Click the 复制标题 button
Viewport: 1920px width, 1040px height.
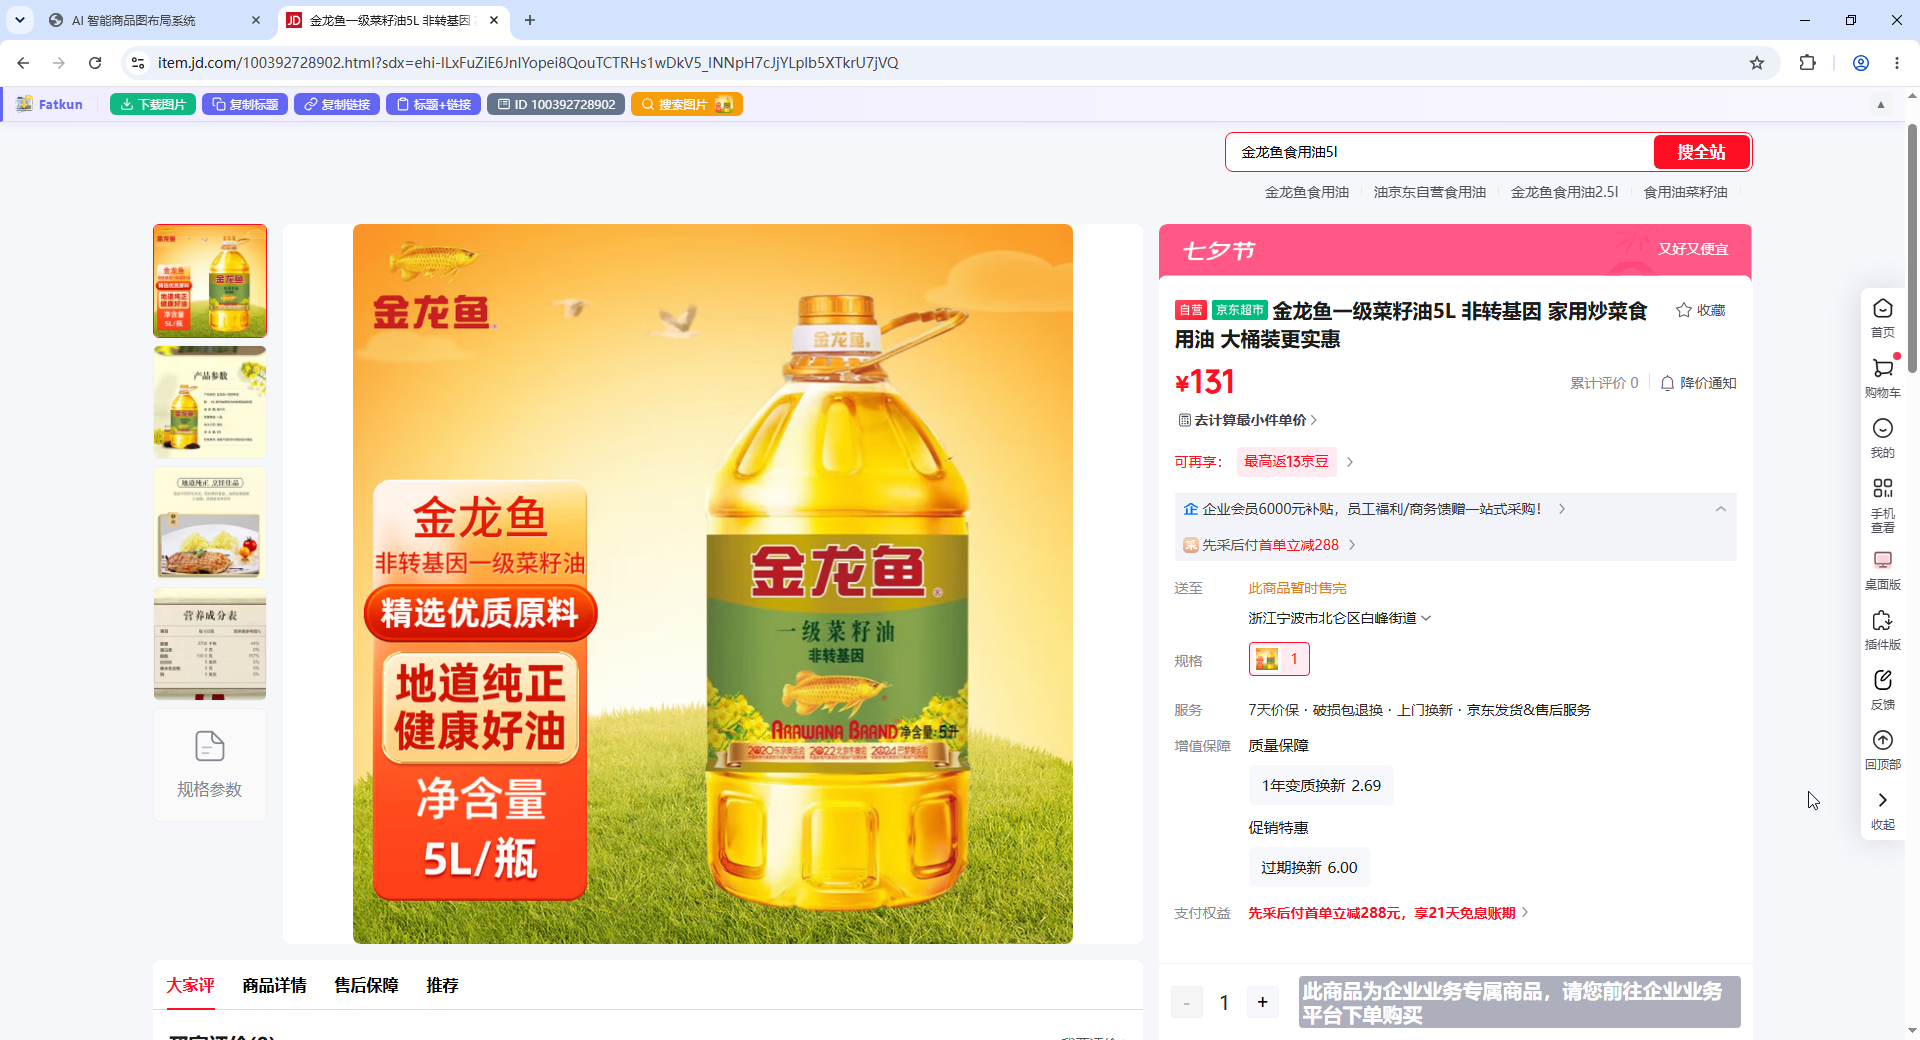coord(245,104)
